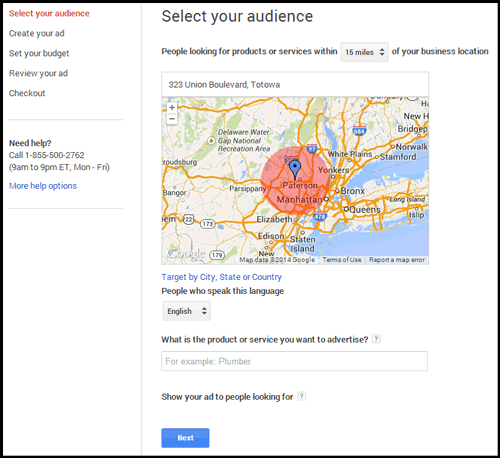Go to Create your ad step
This screenshot has height=458, width=500.
[x=37, y=33]
